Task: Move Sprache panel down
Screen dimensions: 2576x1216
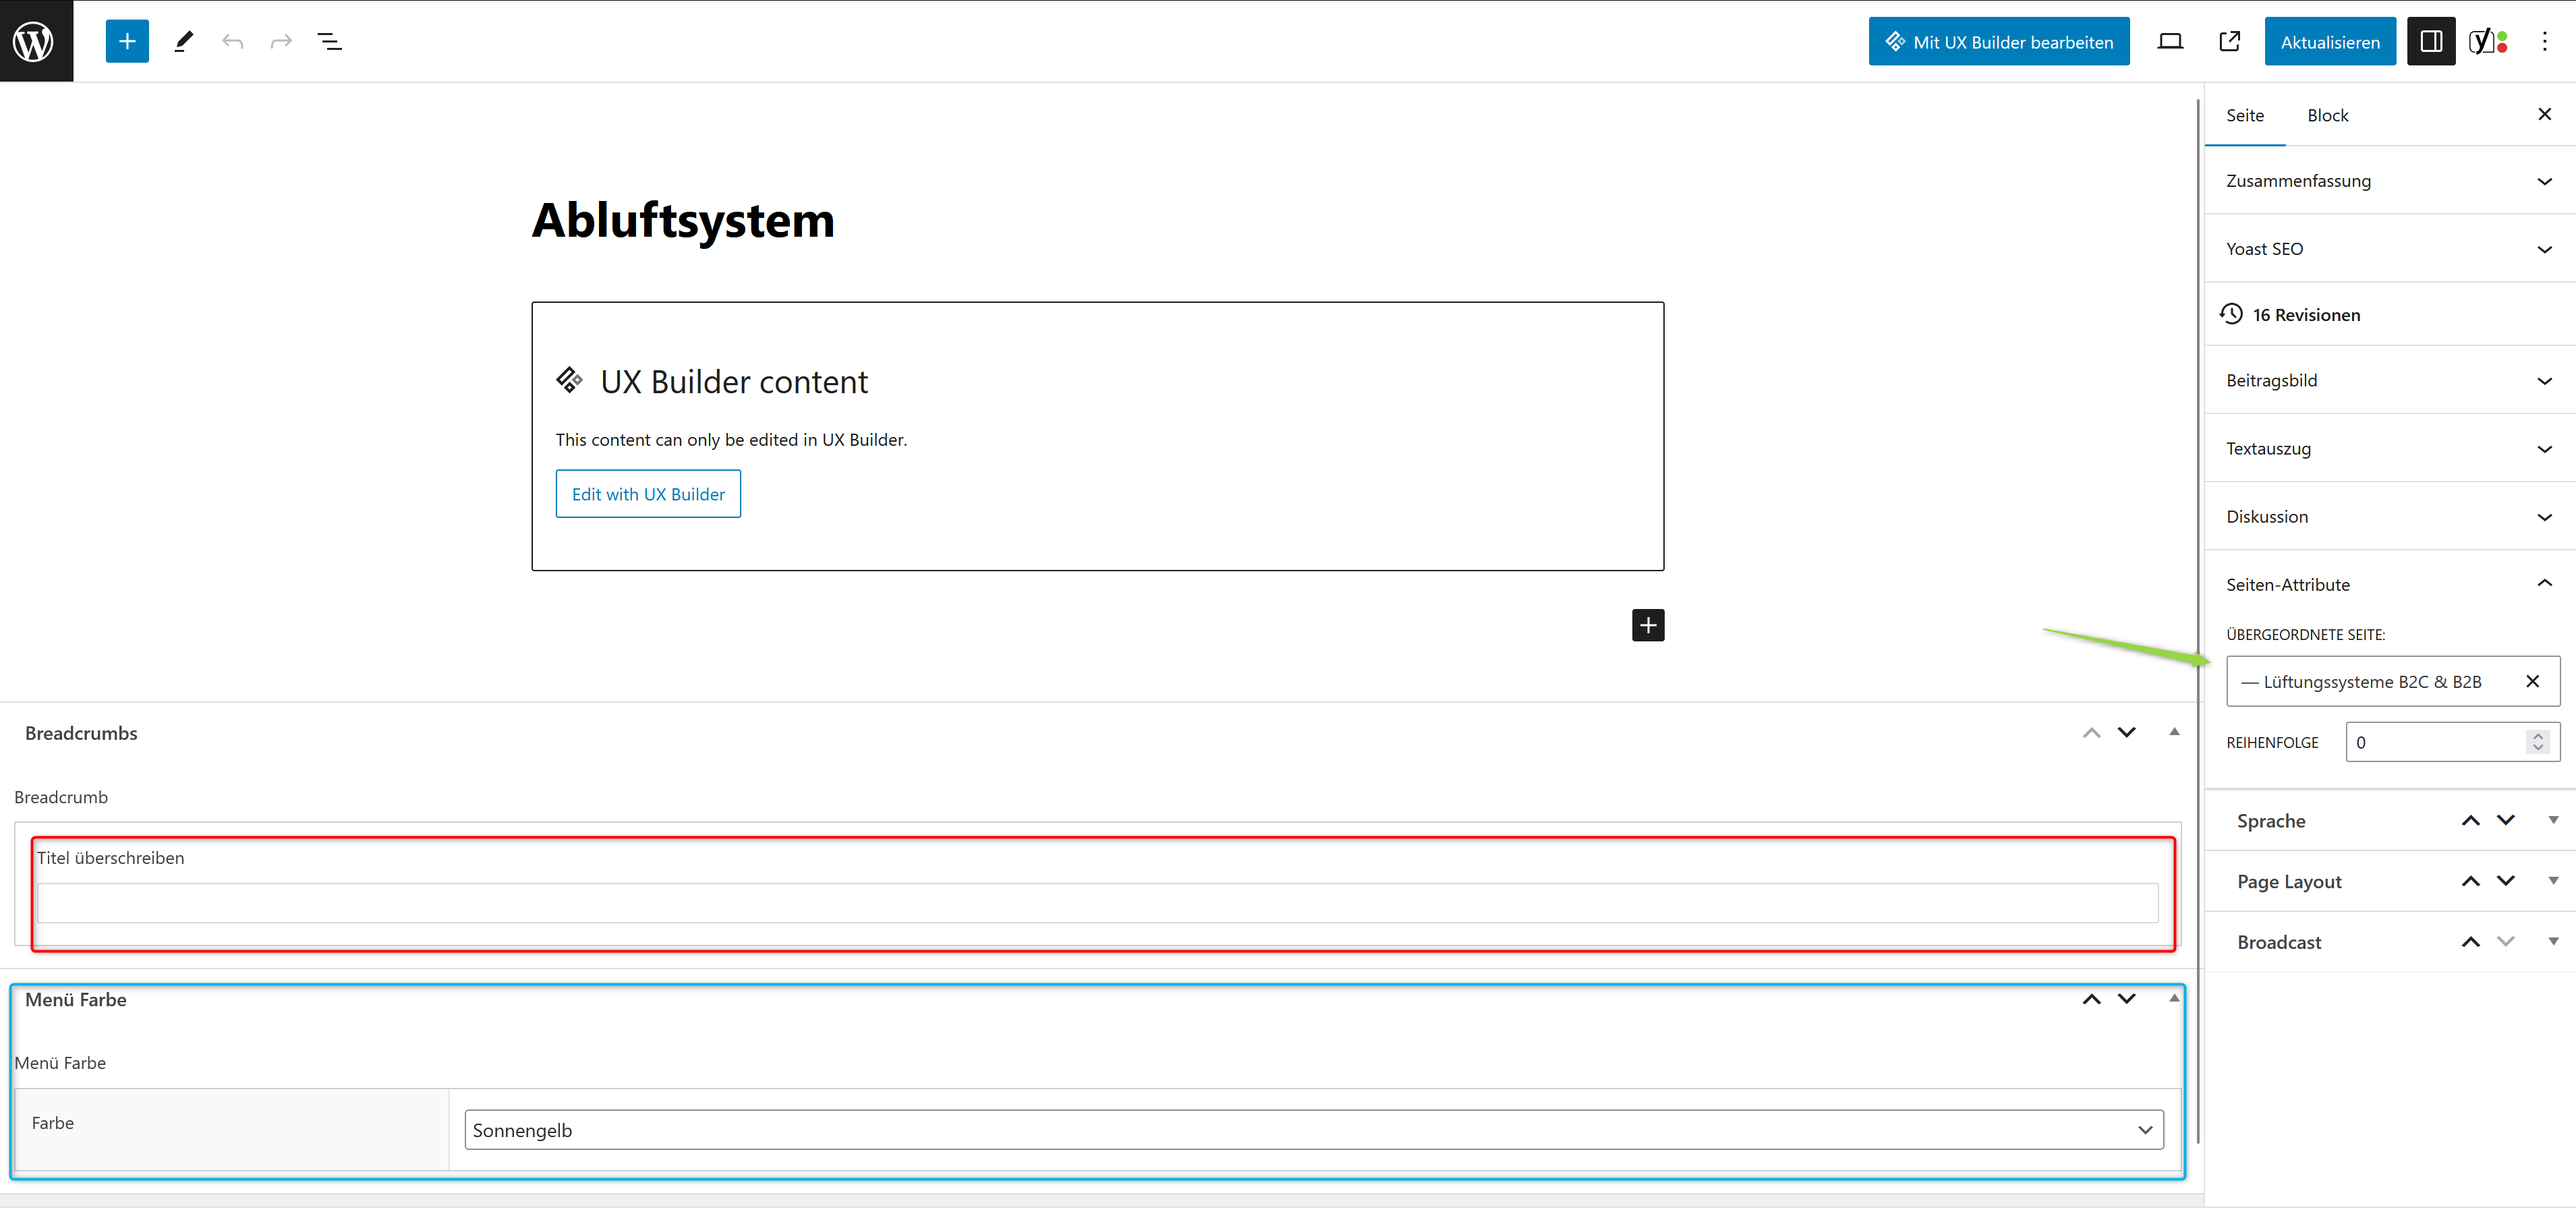Action: tap(2506, 821)
